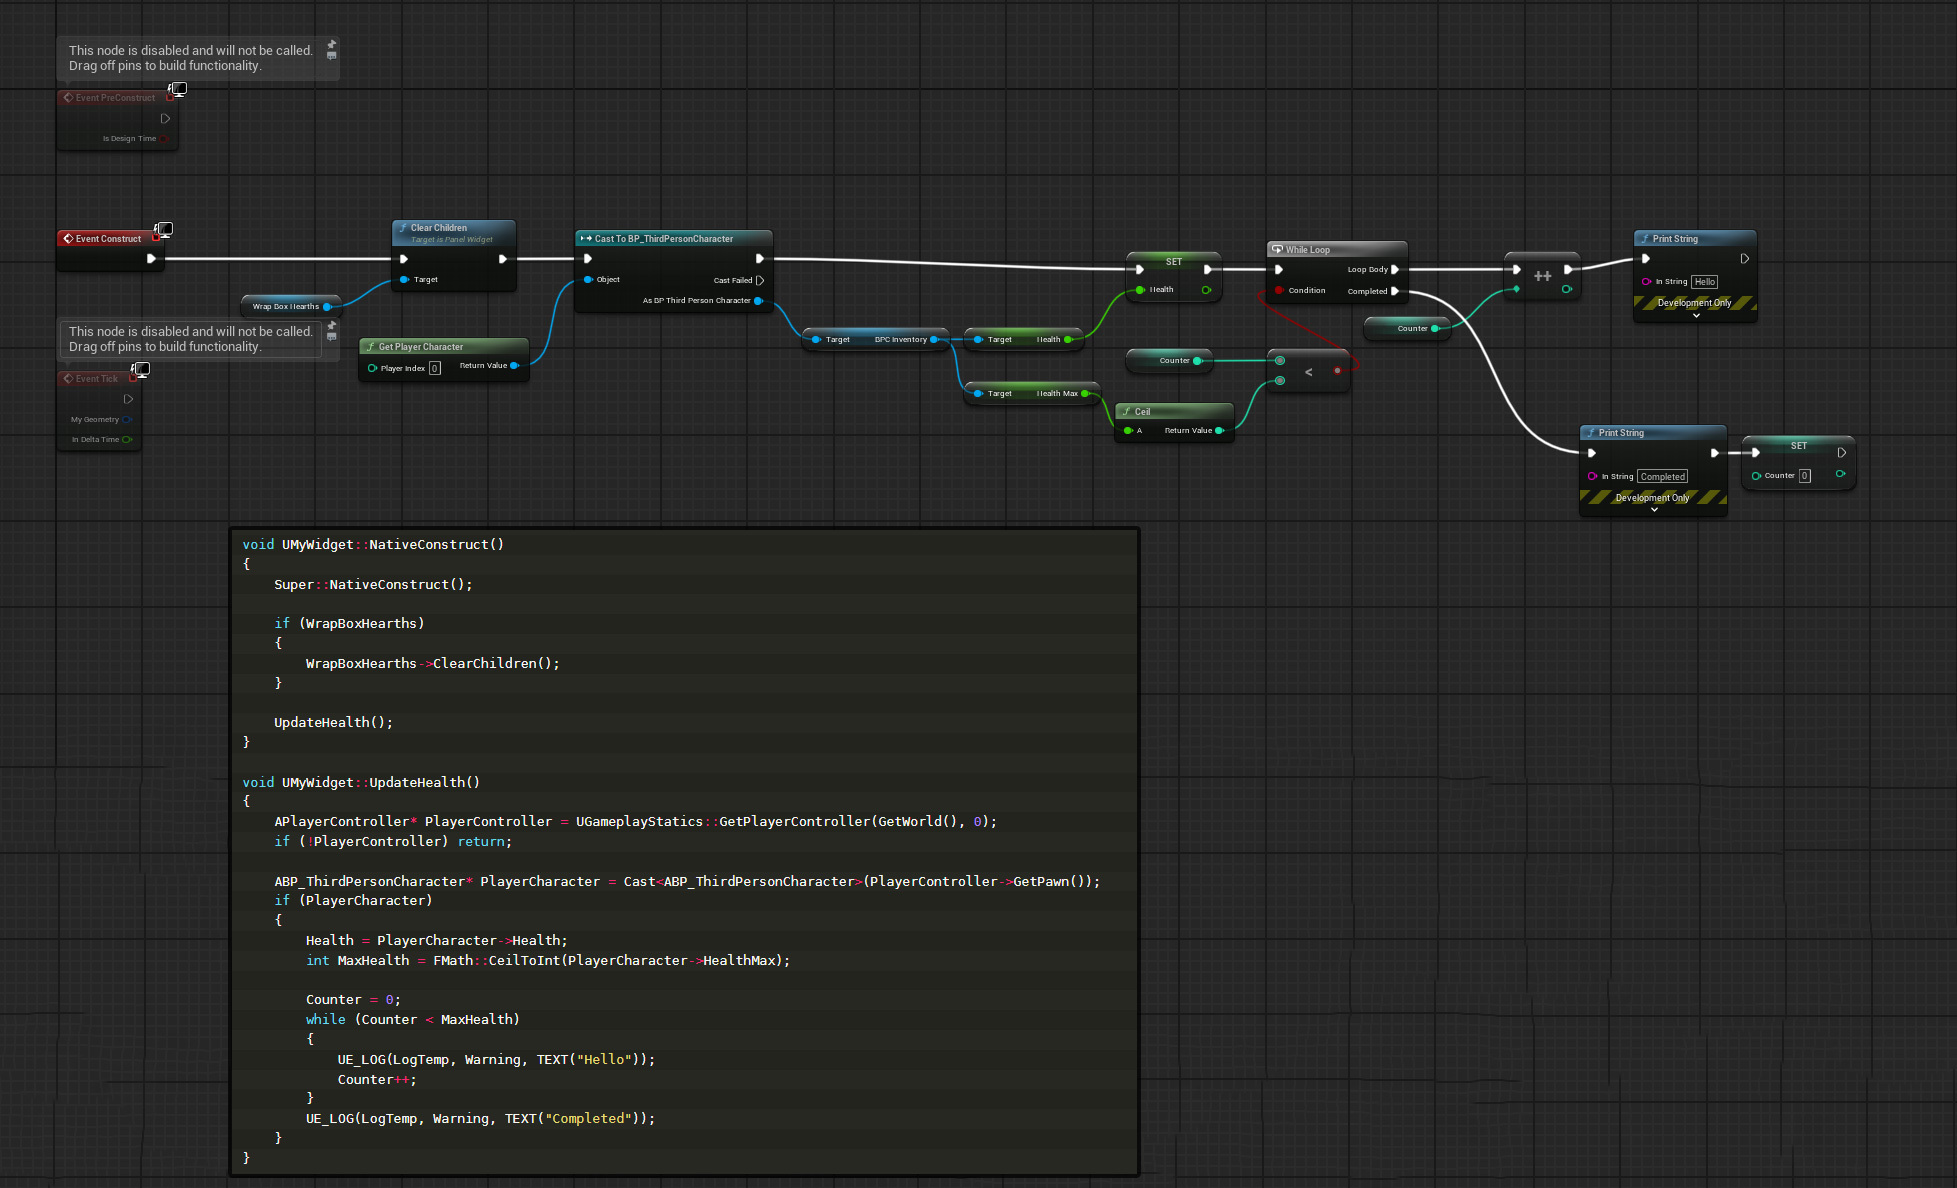Screen dimensions: 1957x1188
Task: Click the pin icon on PreConstruct comment bubble
Action: point(332,44)
